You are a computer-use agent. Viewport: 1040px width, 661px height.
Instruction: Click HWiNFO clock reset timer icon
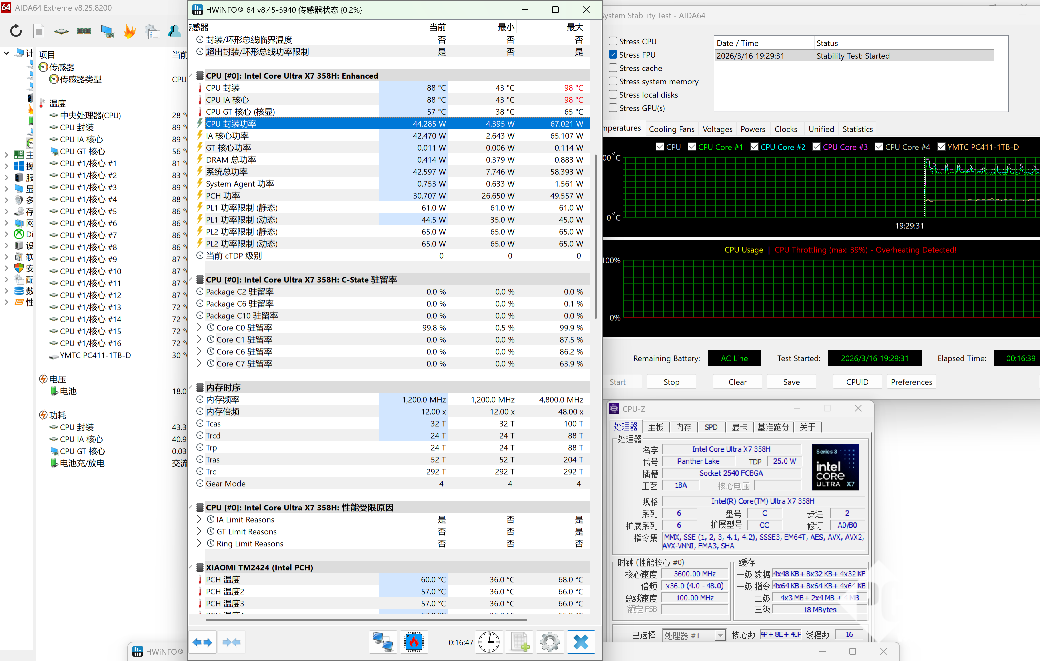pos(489,641)
